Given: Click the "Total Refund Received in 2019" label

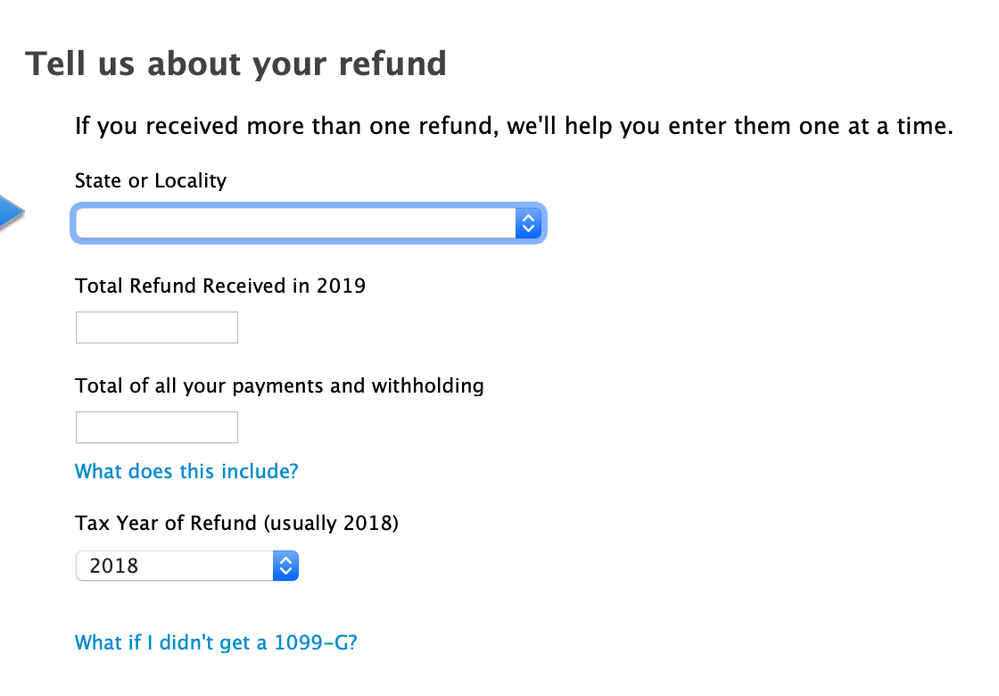Looking at the screenshot, I should [220, 286].
